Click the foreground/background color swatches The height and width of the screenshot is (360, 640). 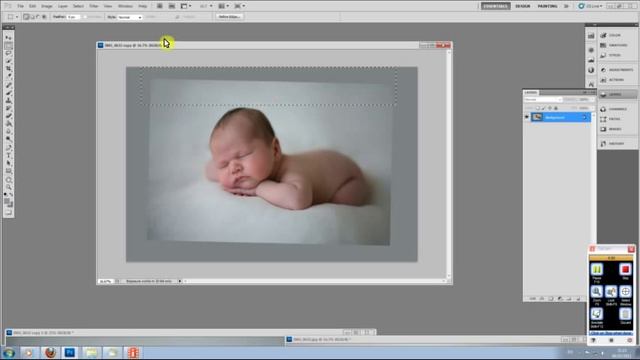[x=9, y=202]
